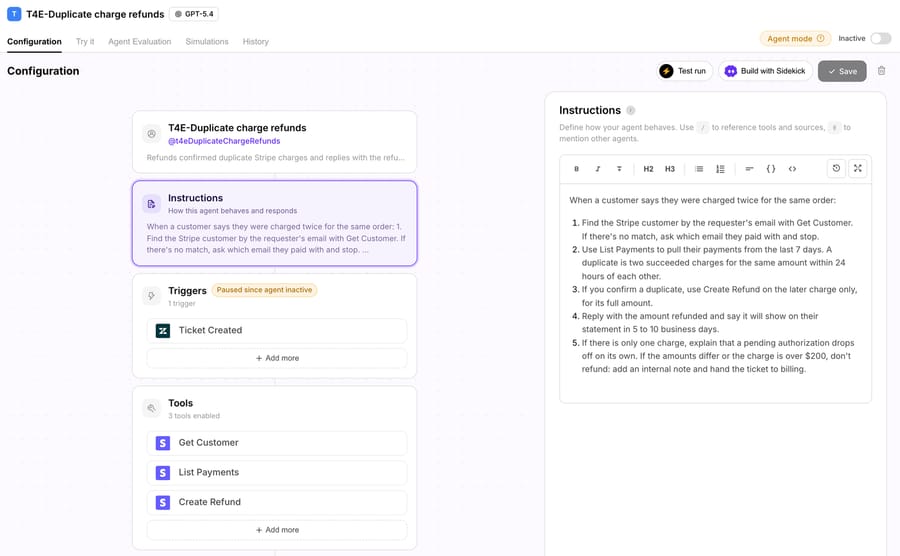The height and width of the screenshot is (556, 900).
Task: Open the @t4eDuplicateChargeRefunds handle link
Action: pos(224,141)
